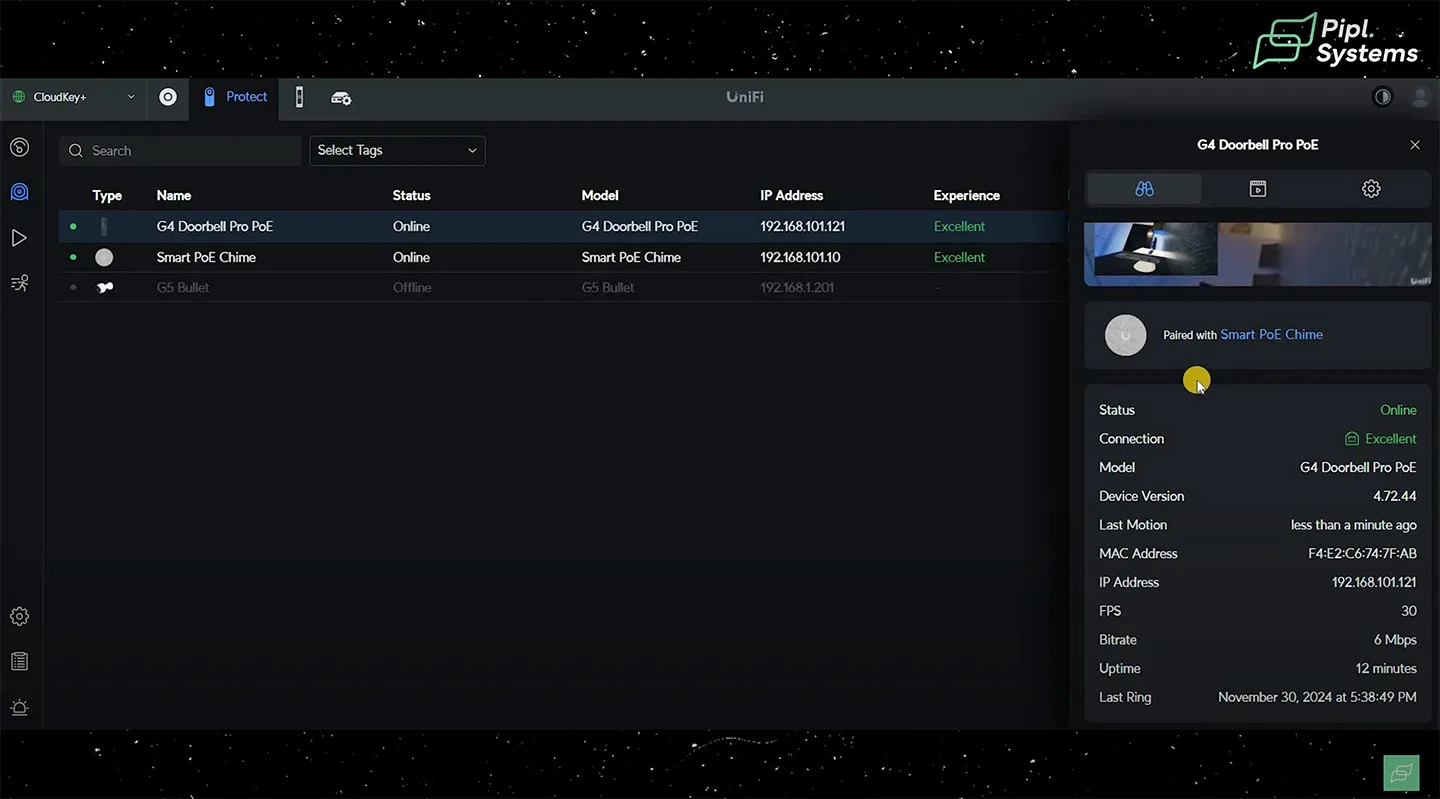The image size is (1440, 799).
Task: Open the doorbell live view thumbnail
Action: (x=1258, y=254)
